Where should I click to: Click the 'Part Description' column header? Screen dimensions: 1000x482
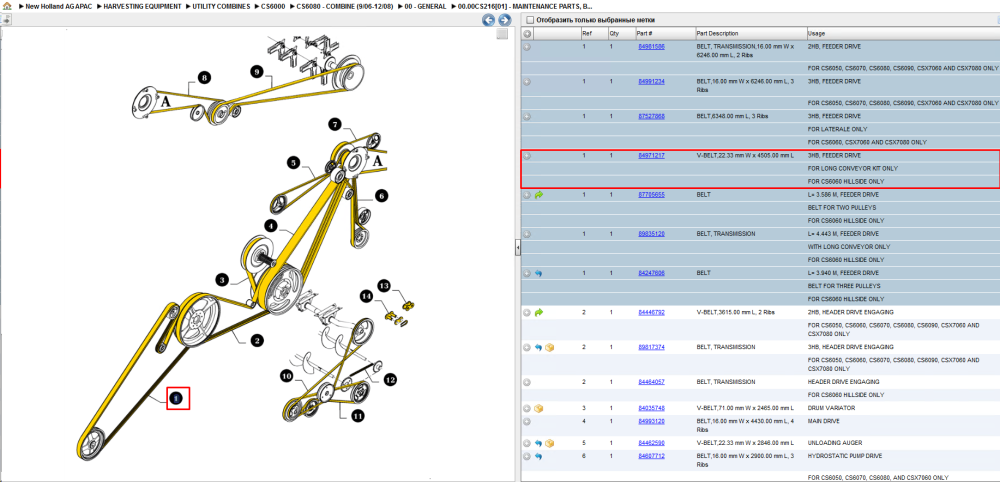point(750,33)
